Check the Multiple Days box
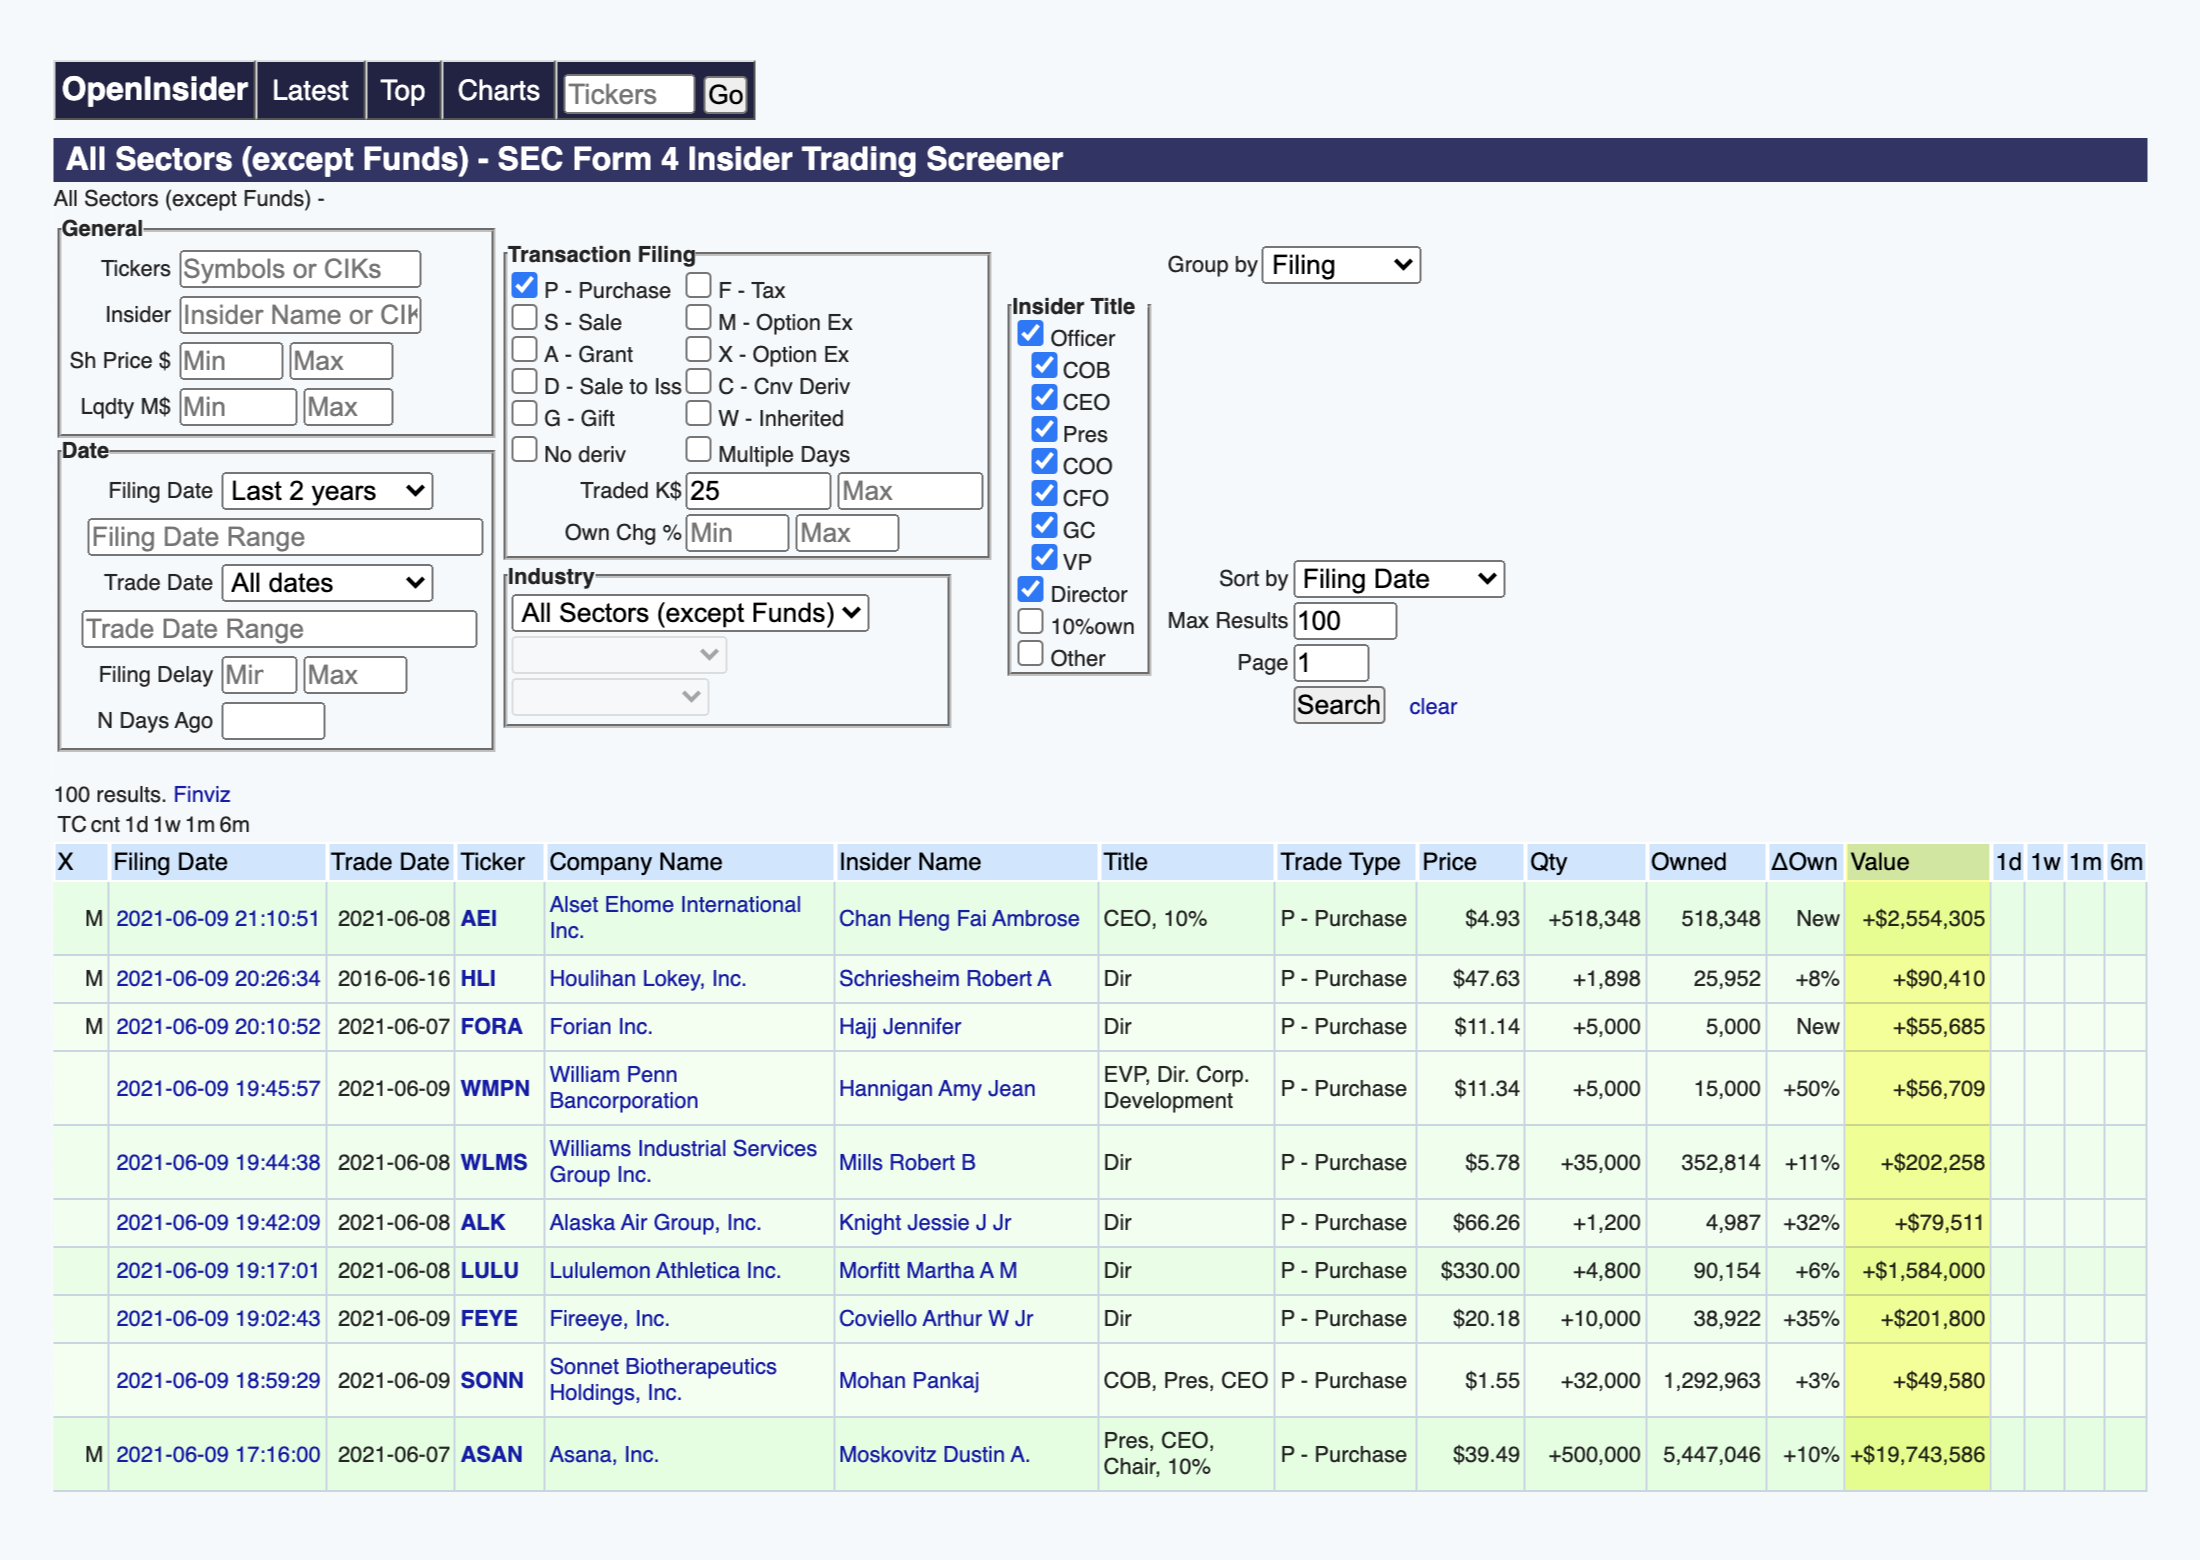Viewport: 2200px width, 1560px height. click(698, 450)
